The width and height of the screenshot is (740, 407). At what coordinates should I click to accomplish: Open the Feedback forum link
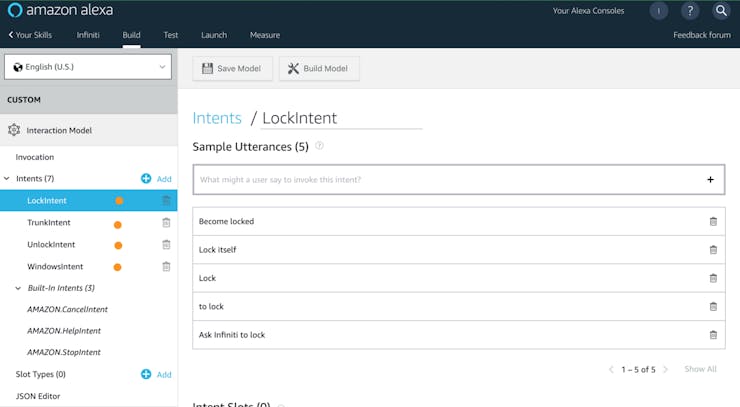(x=702, y=35)
